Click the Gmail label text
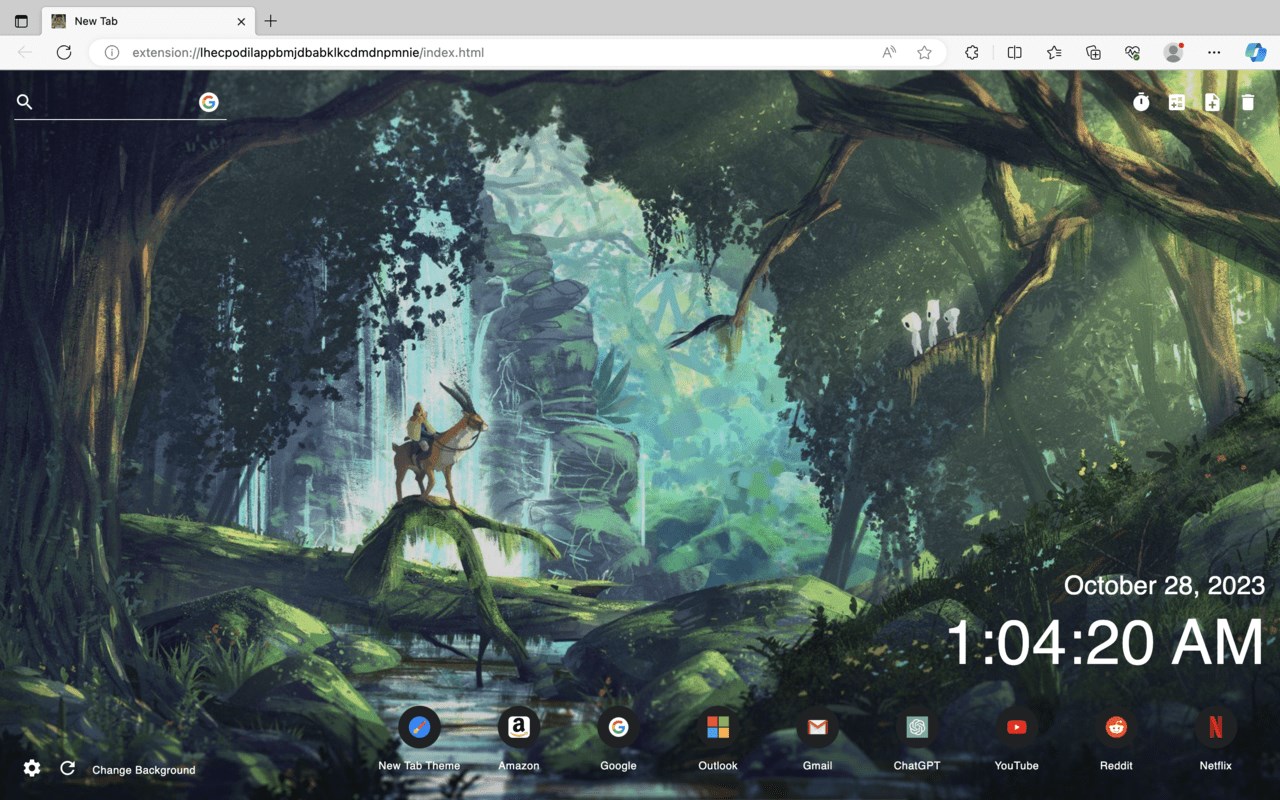The width and height of the screenshot is (1280, 800). pyautogui.click(x=817, y=766)
